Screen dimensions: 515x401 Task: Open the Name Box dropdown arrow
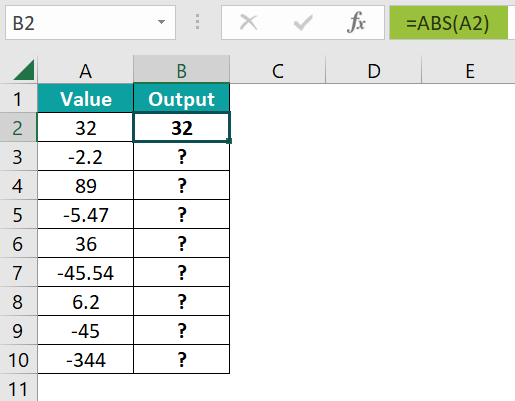click(x=161, y=22)
